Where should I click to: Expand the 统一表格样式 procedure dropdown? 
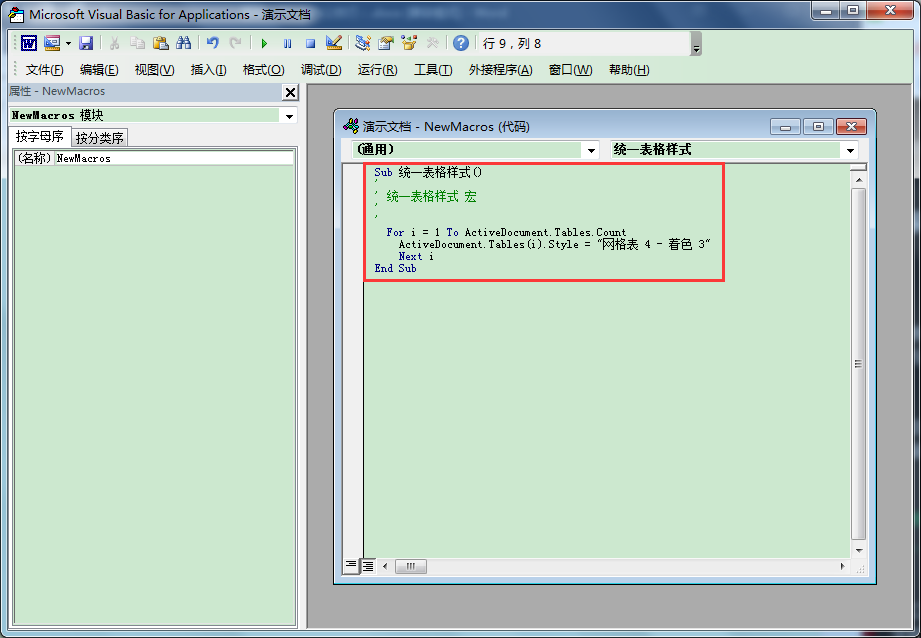(851, 150)
